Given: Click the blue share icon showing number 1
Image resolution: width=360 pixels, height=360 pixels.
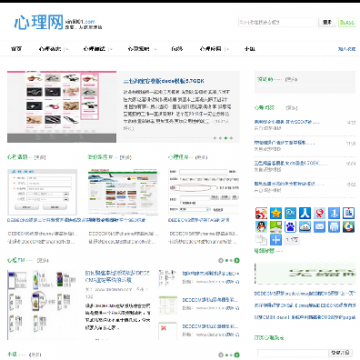Looking at the screenshot, I should point(334,213).
